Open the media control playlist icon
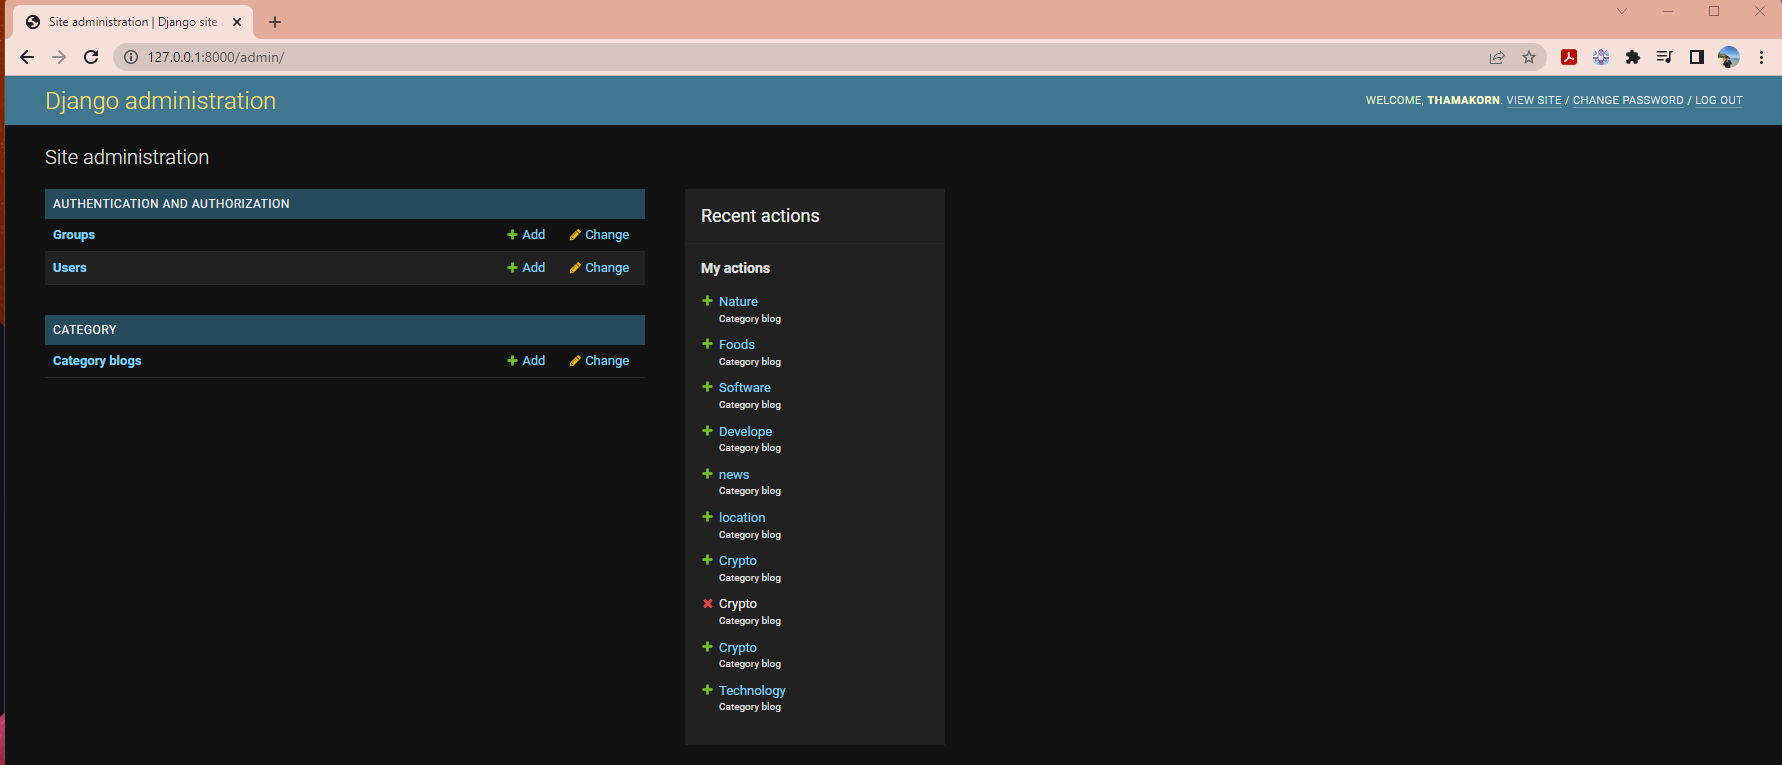This screenshot has width=1782, height=765. (1665, 57)
